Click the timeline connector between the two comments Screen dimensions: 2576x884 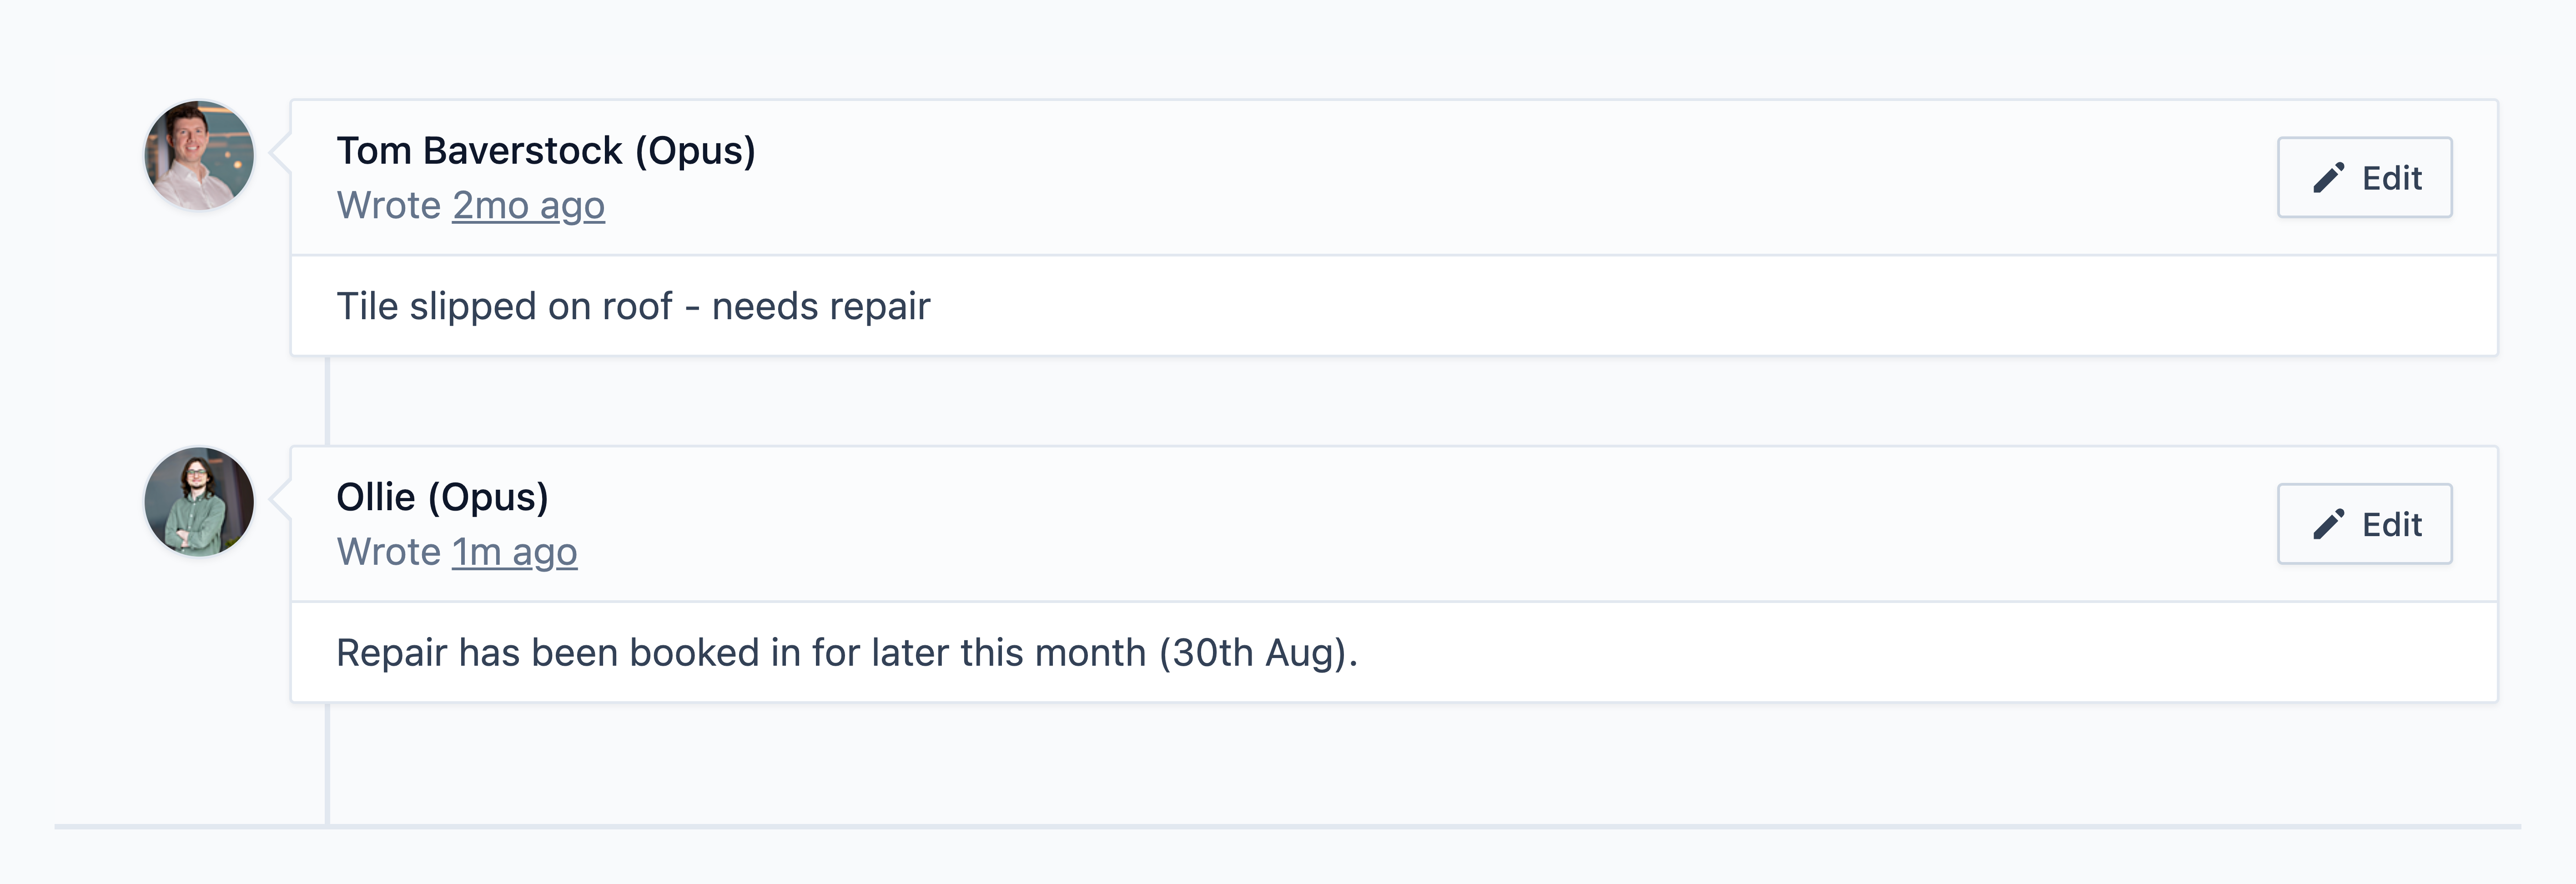pos(327,401)
